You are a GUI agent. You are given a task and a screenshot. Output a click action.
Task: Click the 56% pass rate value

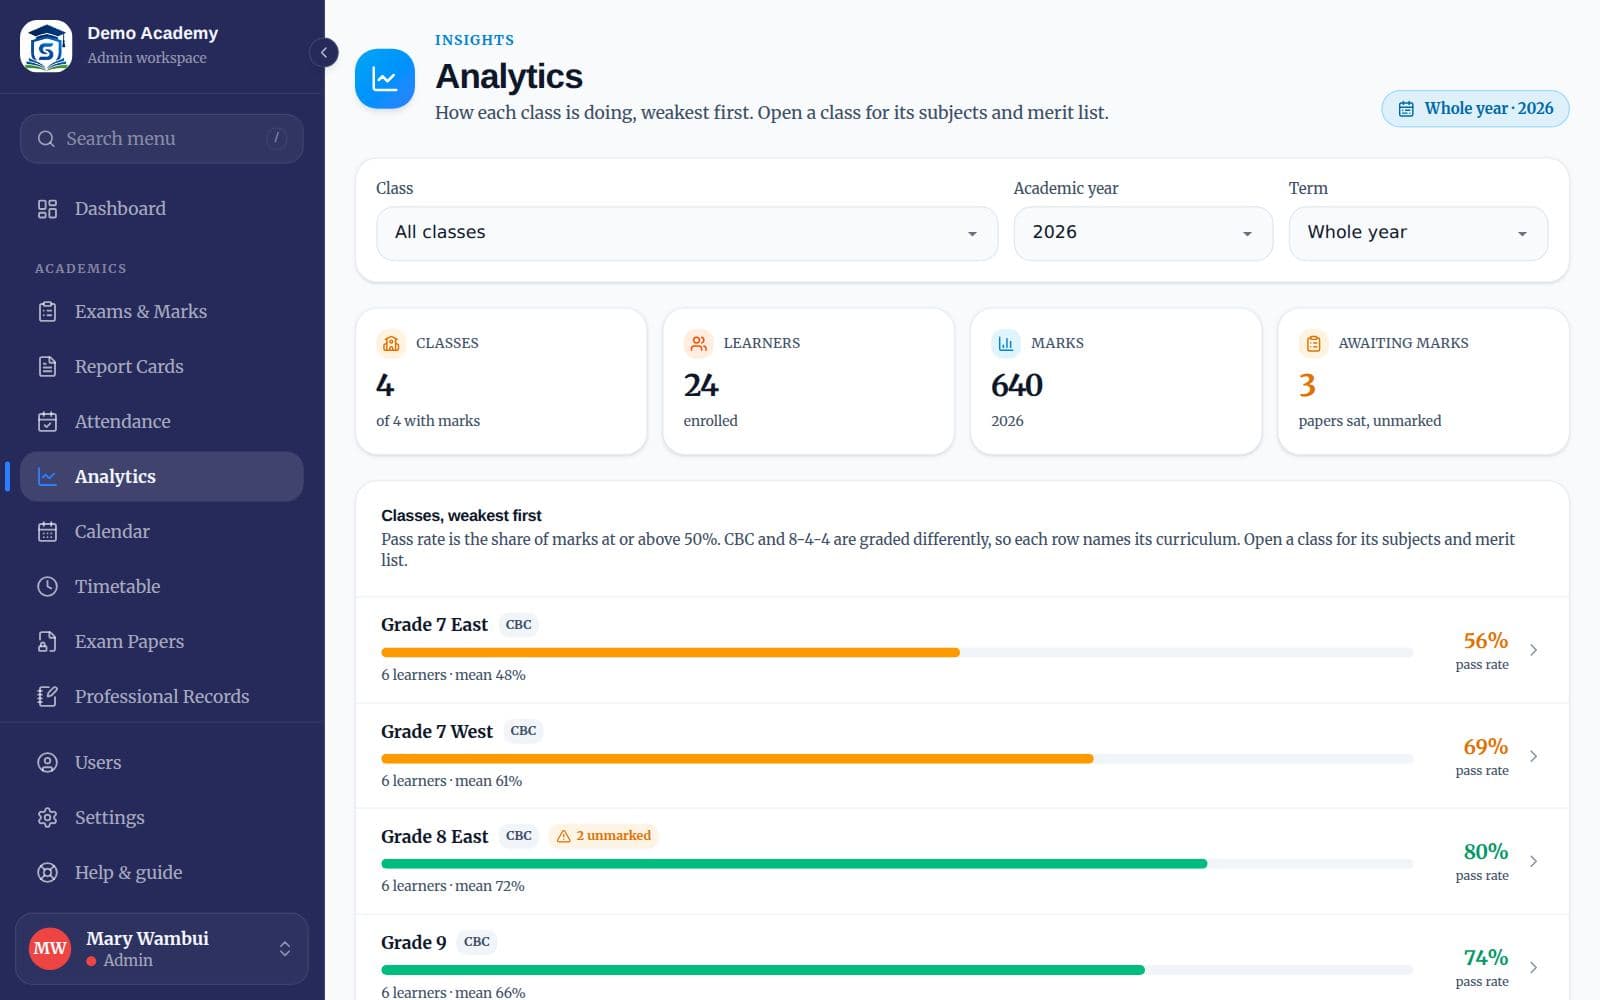[x=1485, y=640]
